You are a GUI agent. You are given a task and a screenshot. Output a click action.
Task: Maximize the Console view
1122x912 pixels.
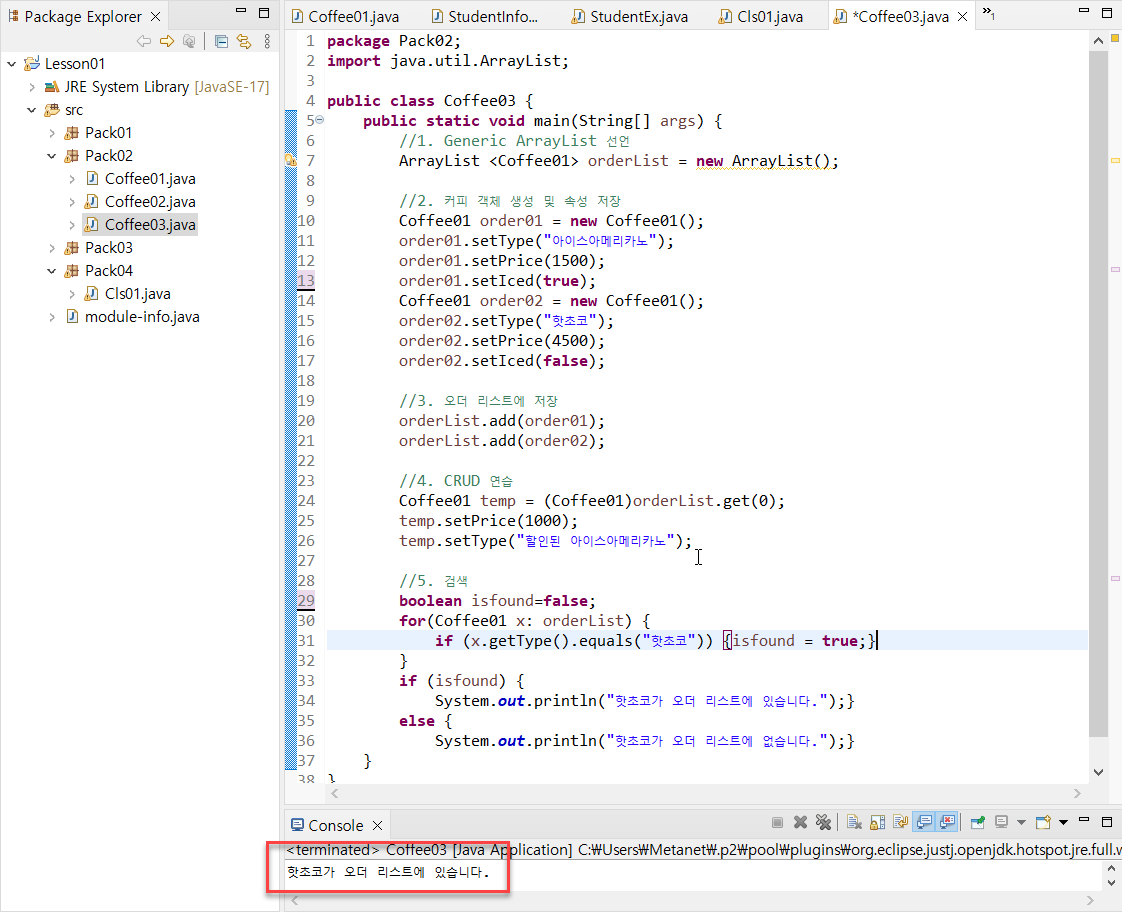click(x=1107, y=822)
